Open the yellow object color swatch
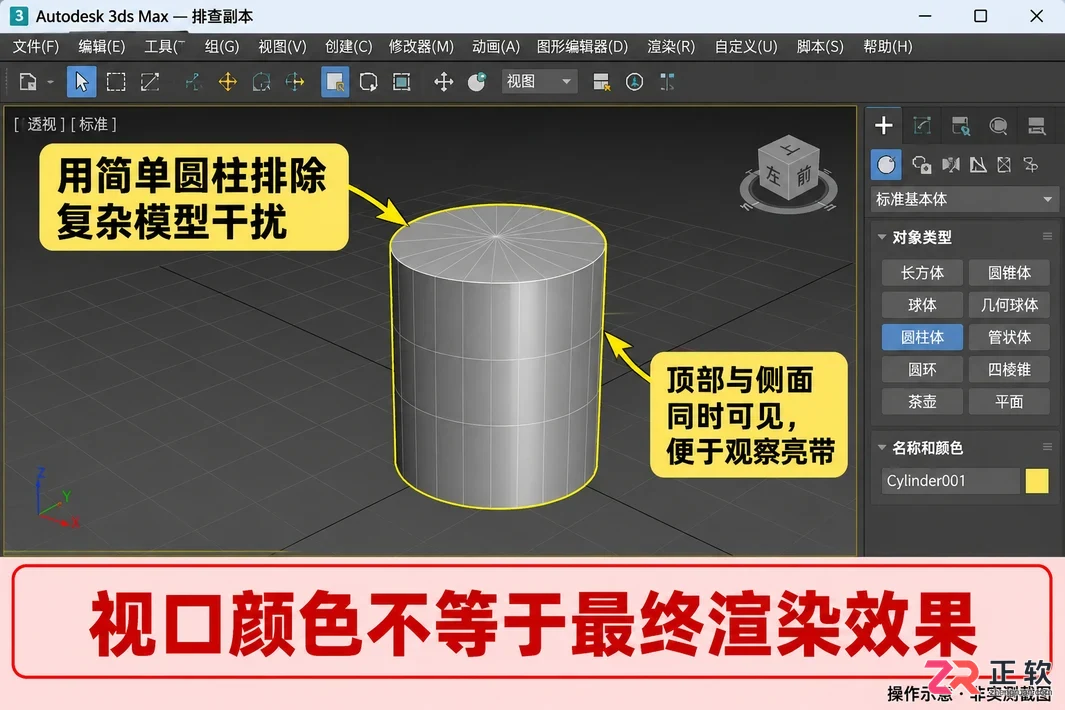 coord(1036,480)
